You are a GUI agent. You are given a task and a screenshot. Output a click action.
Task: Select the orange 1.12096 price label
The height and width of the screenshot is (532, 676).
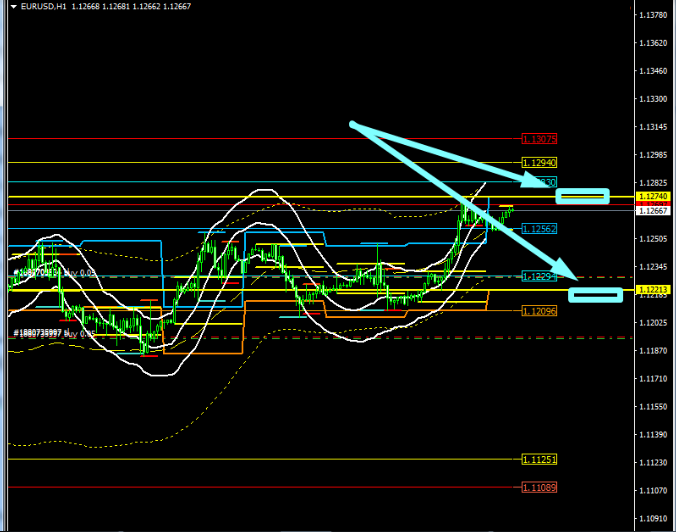coord(539,311)
